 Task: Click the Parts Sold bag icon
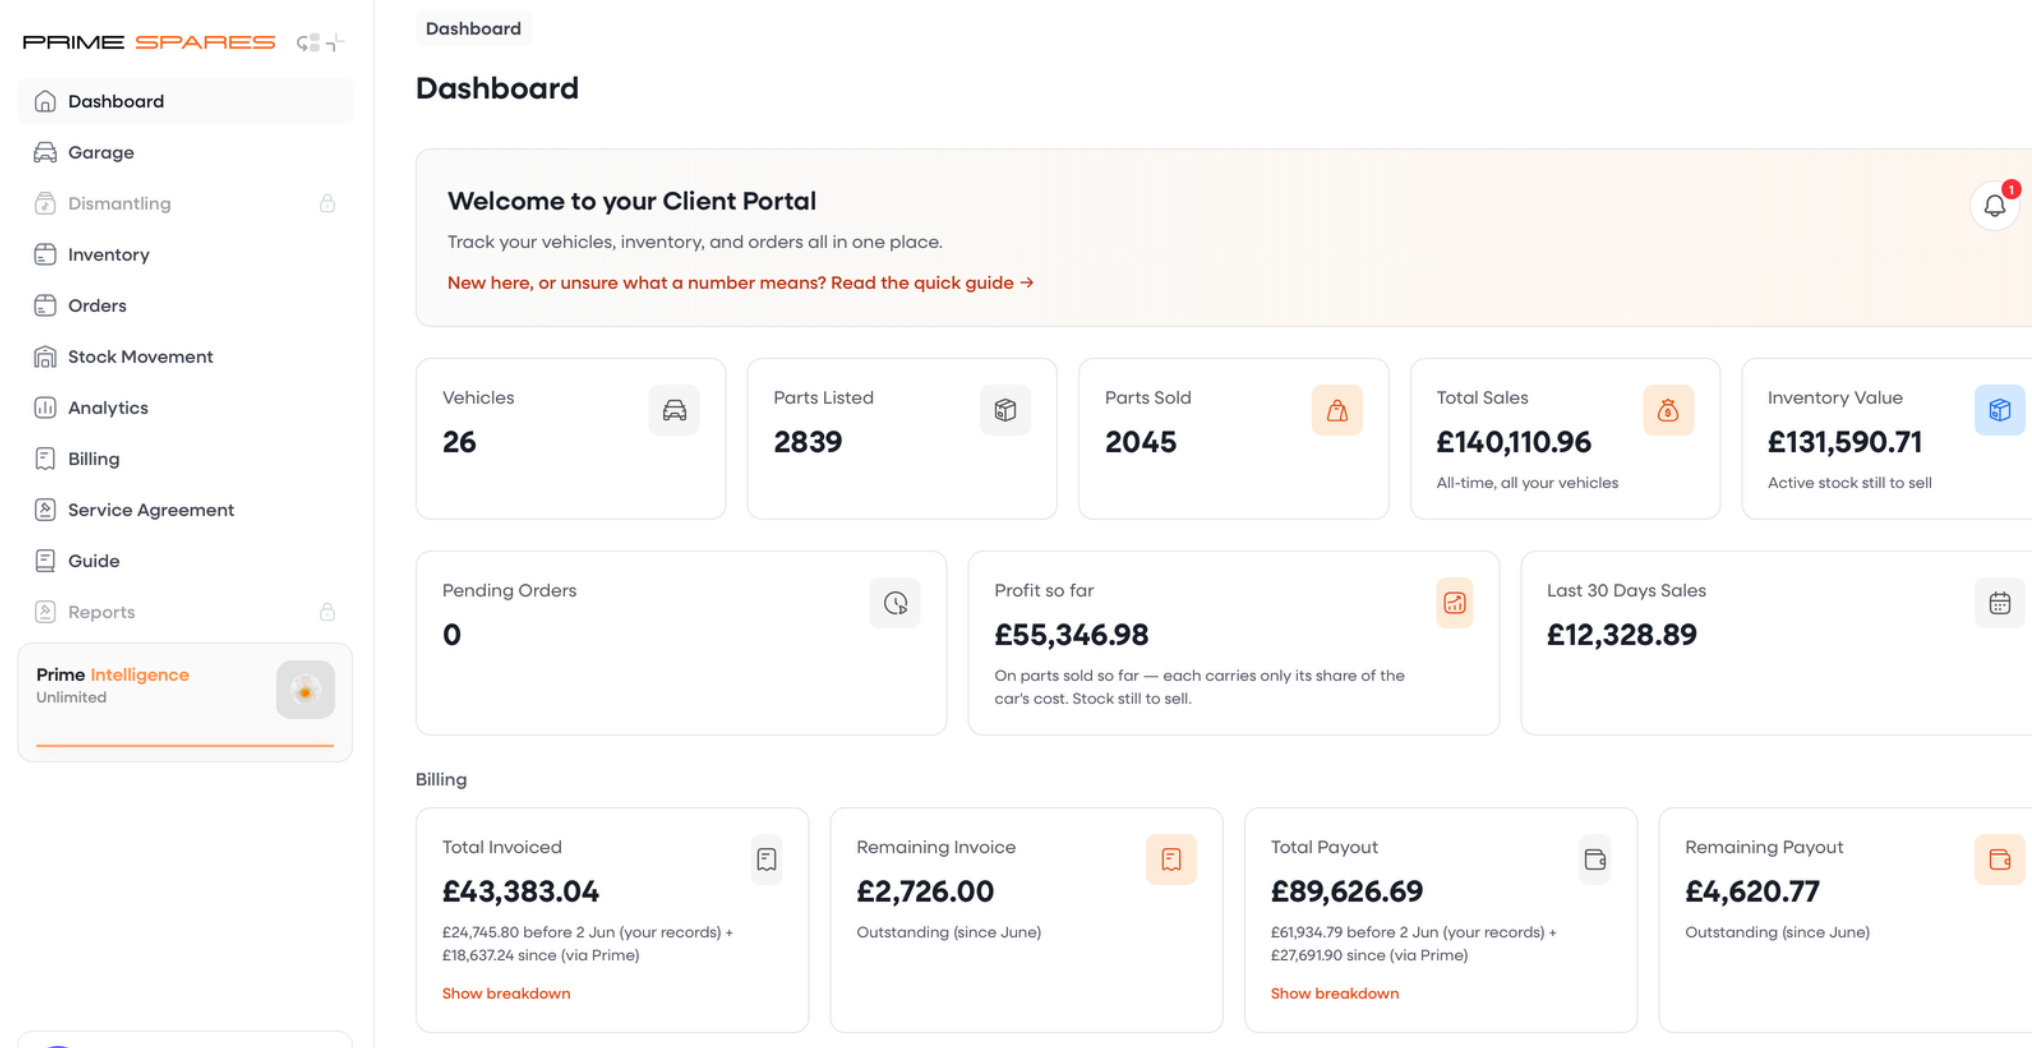click(x=1337, y=410)
